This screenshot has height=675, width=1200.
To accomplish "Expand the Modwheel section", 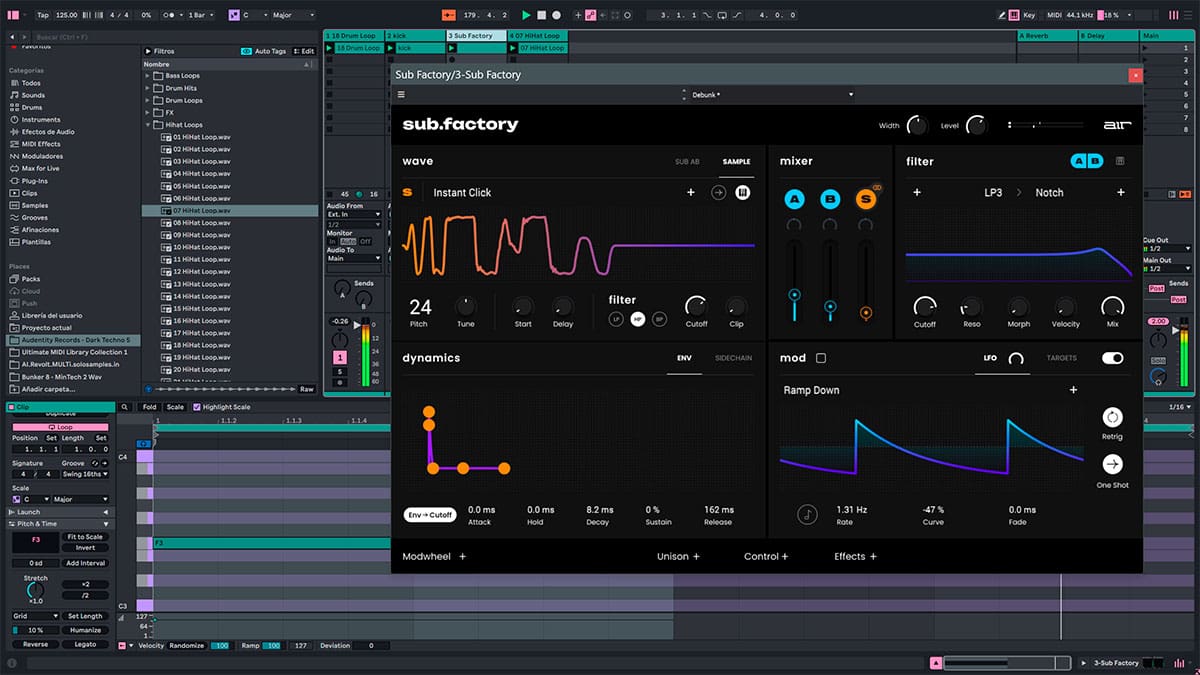I will click(434, 556).
